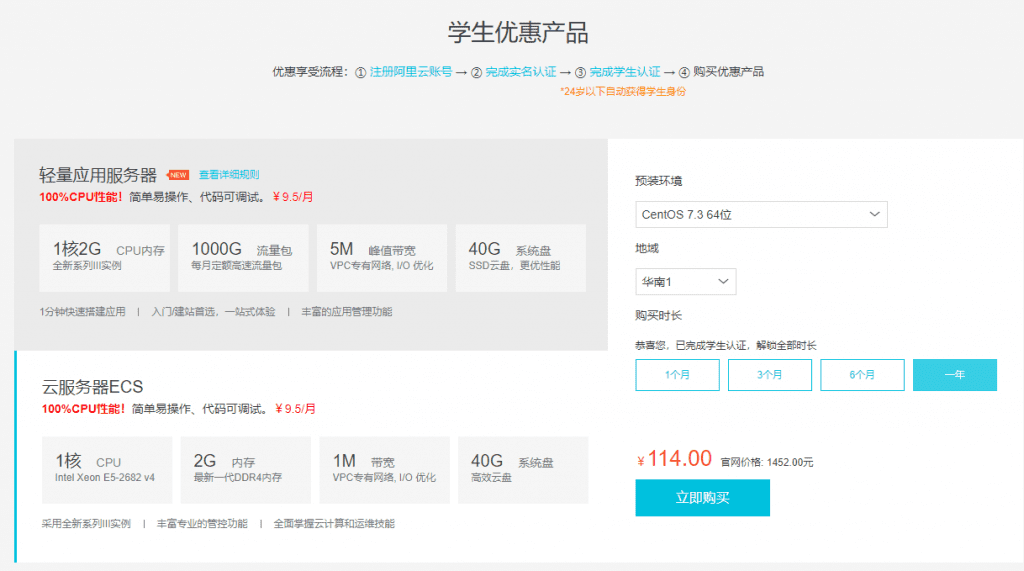Screen dimensions: 1024x571
Task: Open the 完成实名认证 link
Action: coord(520,72)
